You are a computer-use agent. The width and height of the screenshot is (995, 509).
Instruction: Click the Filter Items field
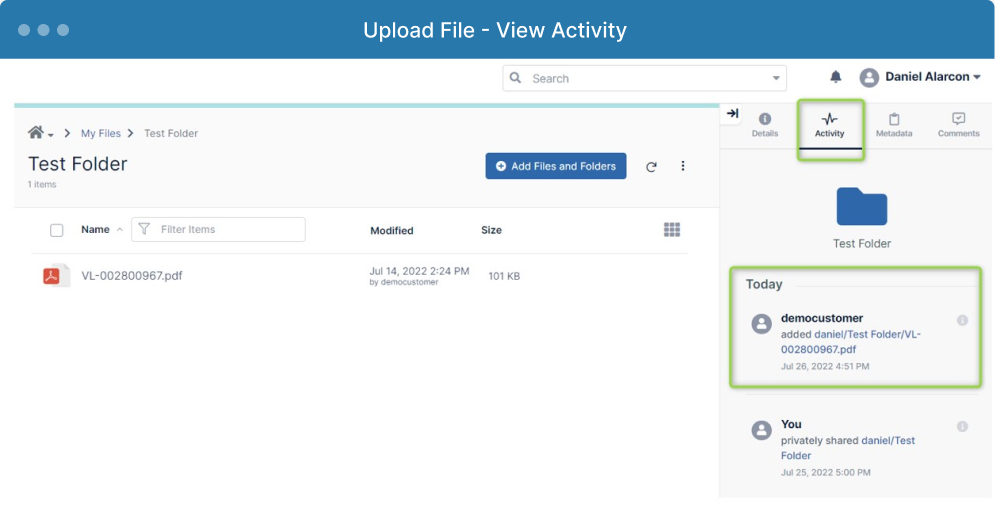pyautogui.click(x=218, y=229)
